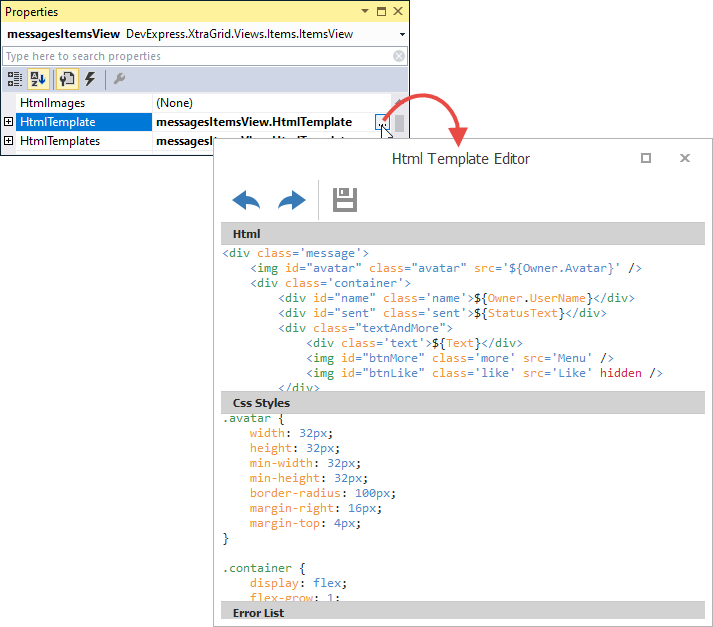The width and height of the screenshot is (713, 627).
Task: Expand the HtmlTemplates property node
Action: [x=8, y=140]
